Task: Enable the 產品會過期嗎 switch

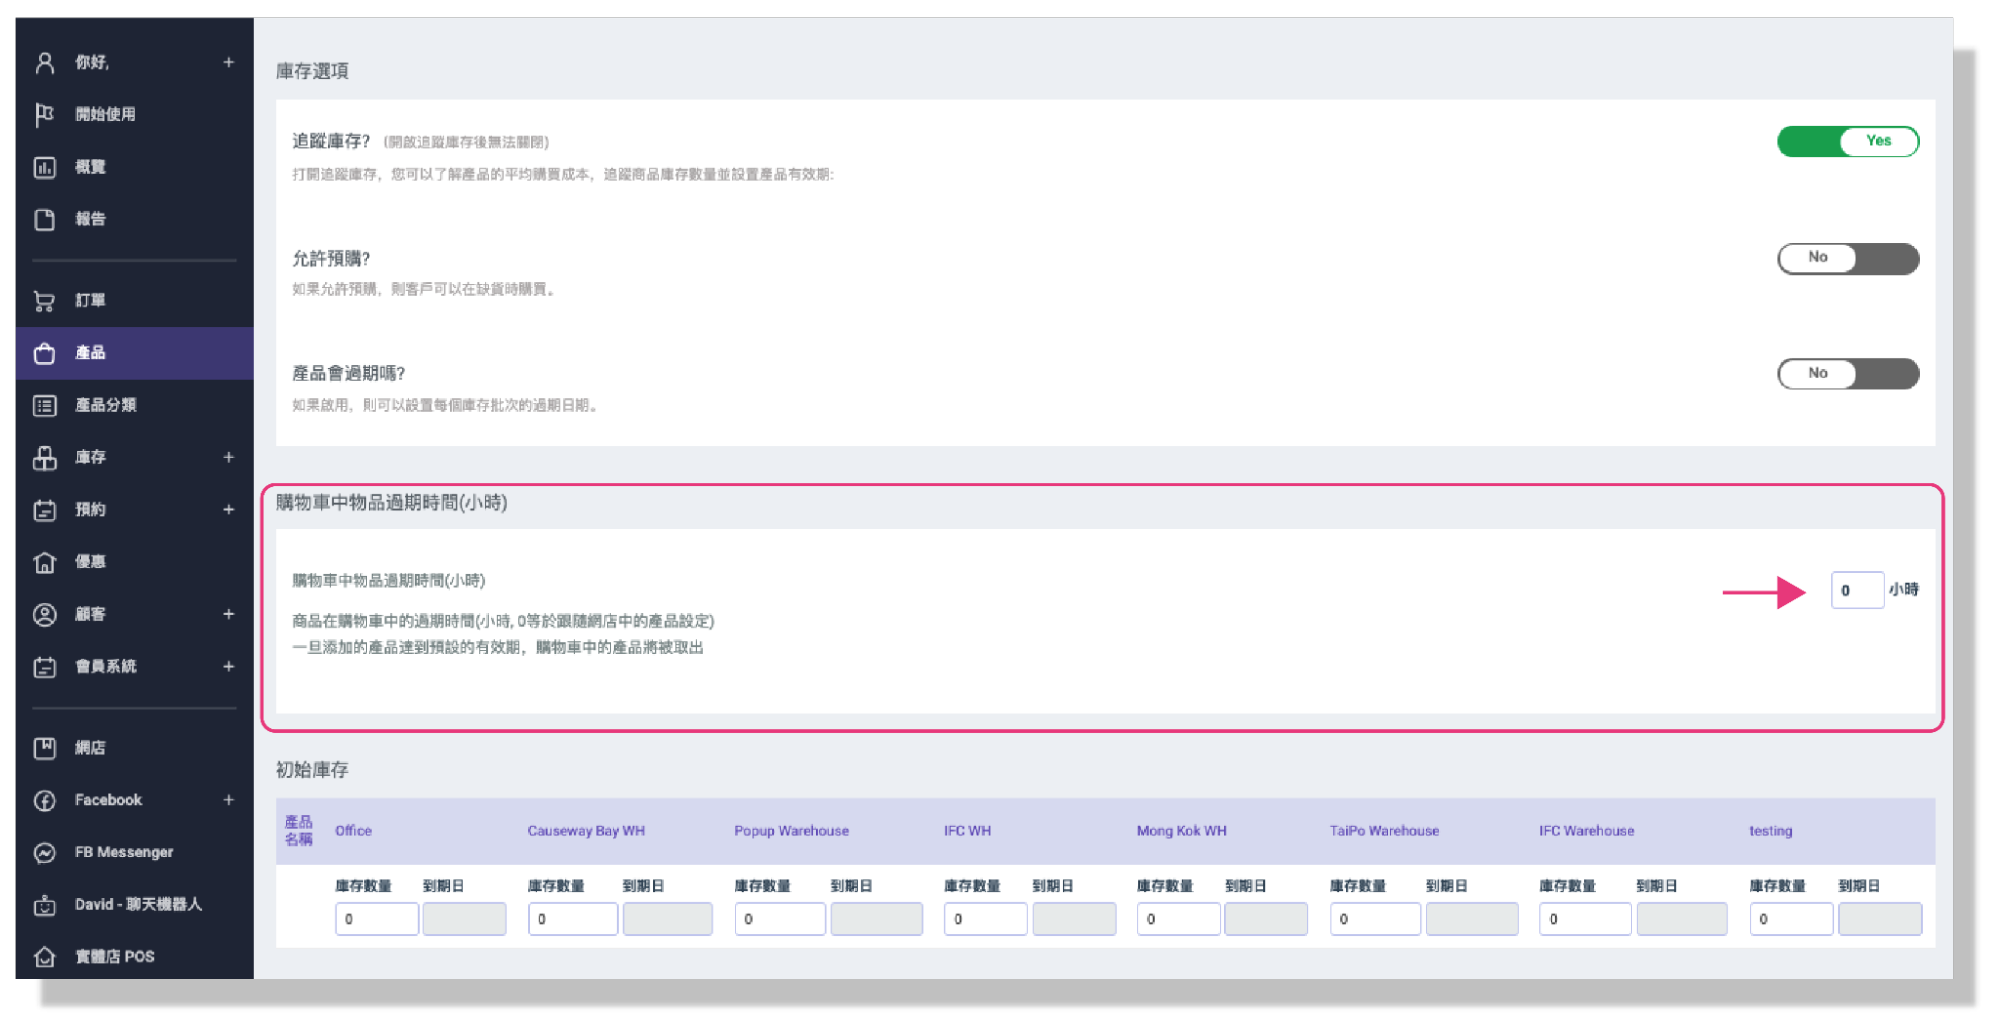Action: (x=1847, y=374)
